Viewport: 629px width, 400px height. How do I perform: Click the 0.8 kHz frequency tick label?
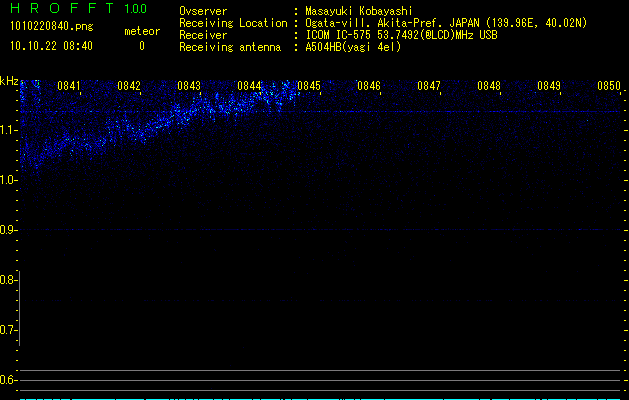point(8,280)
